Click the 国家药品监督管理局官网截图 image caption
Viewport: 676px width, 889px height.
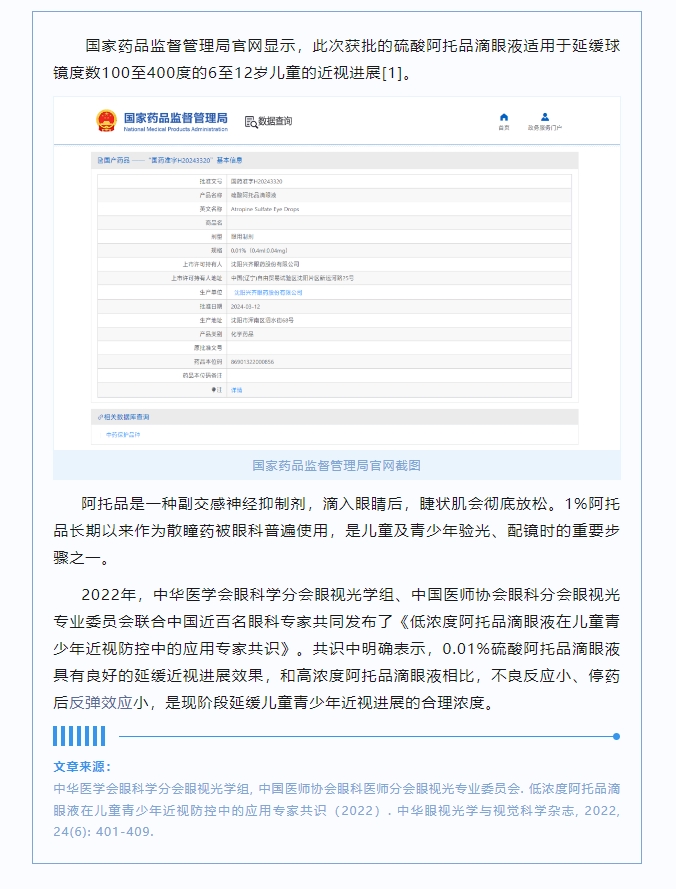coord(336,465)
